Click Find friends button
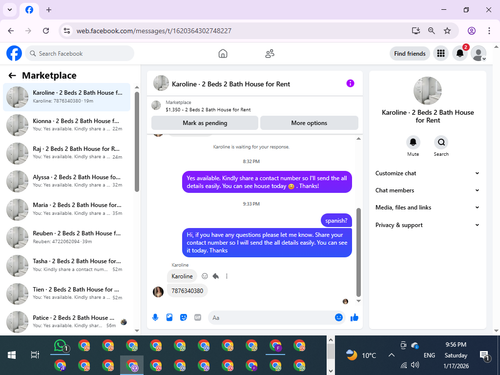Image resolution: width=500 pixels, height=375 pixels. [410, 53]
